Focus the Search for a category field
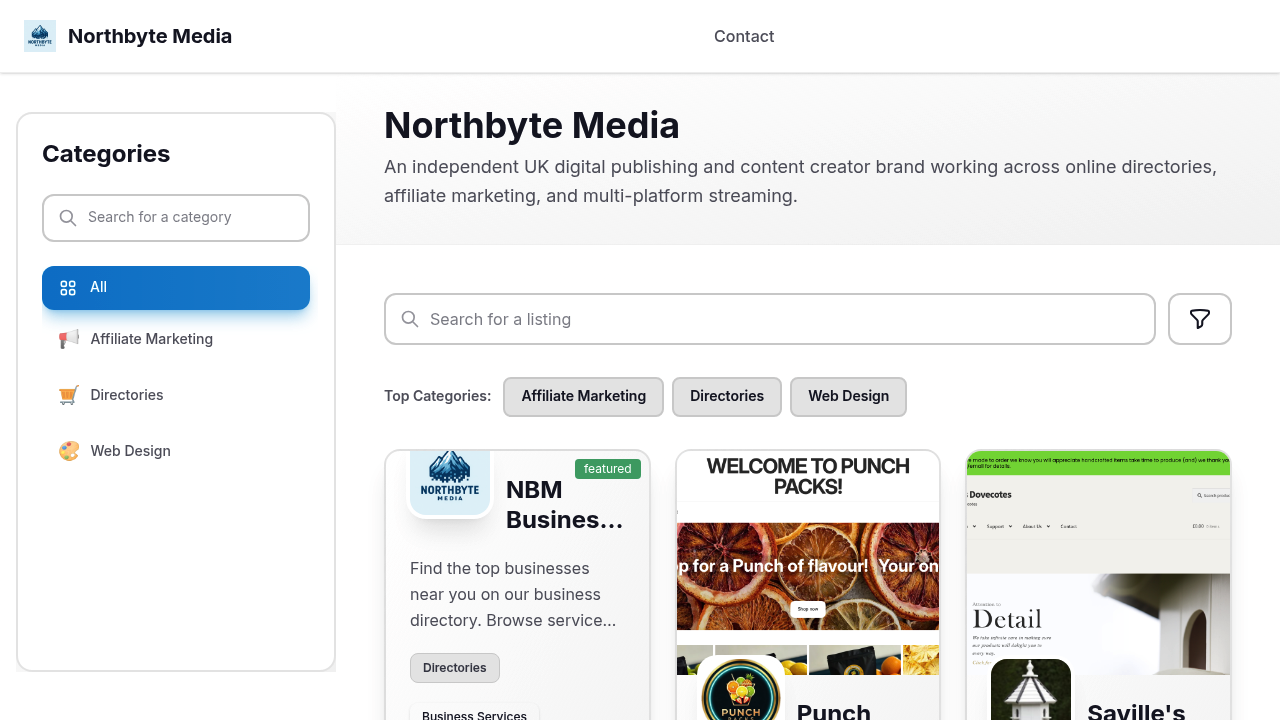The height and width of the screenshot is (720, 1280). point(176,218)
